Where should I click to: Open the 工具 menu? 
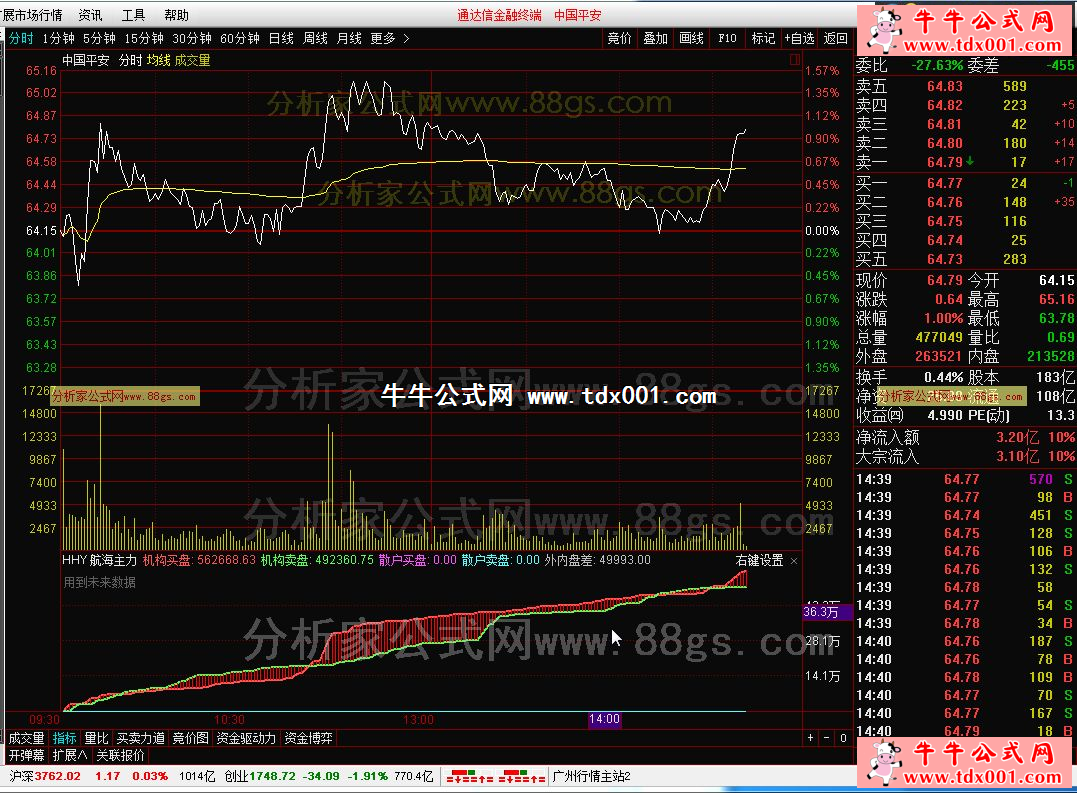coord(133,15)
